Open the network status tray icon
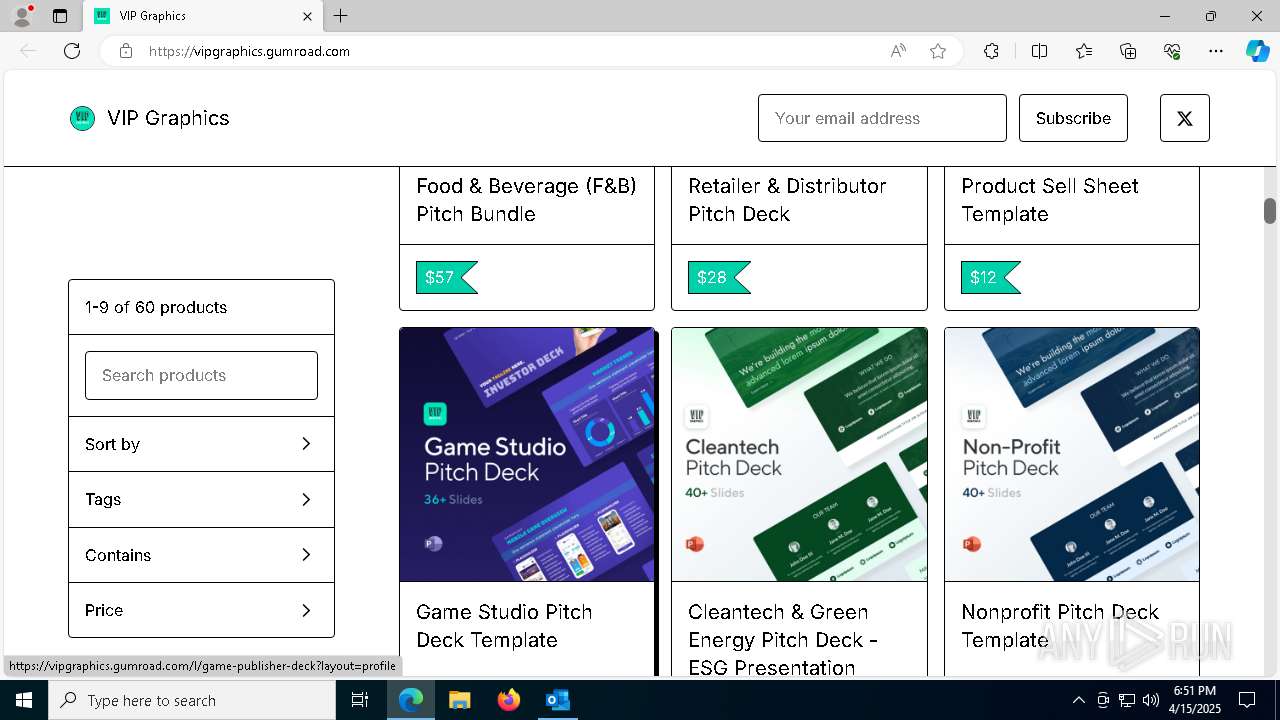The height and width of the screenshot is (720, 1280). point(1127,700)
